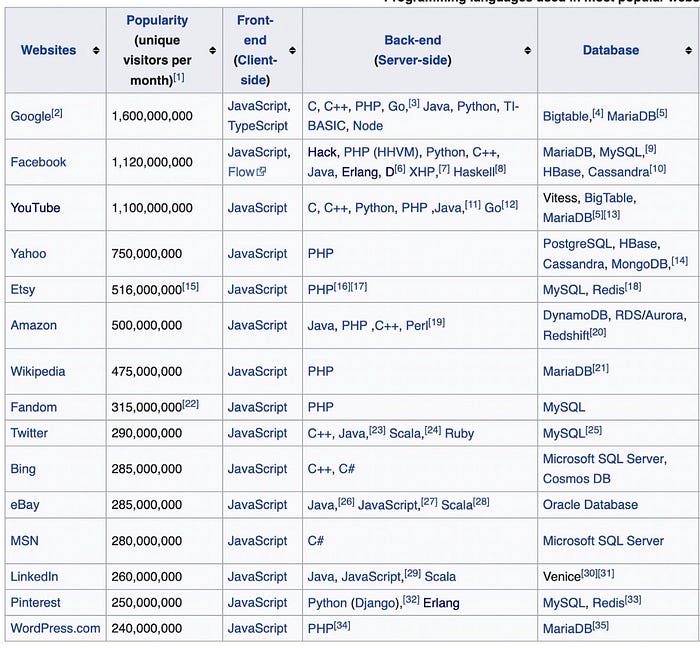Open the eBay website link

coord(25,505)
